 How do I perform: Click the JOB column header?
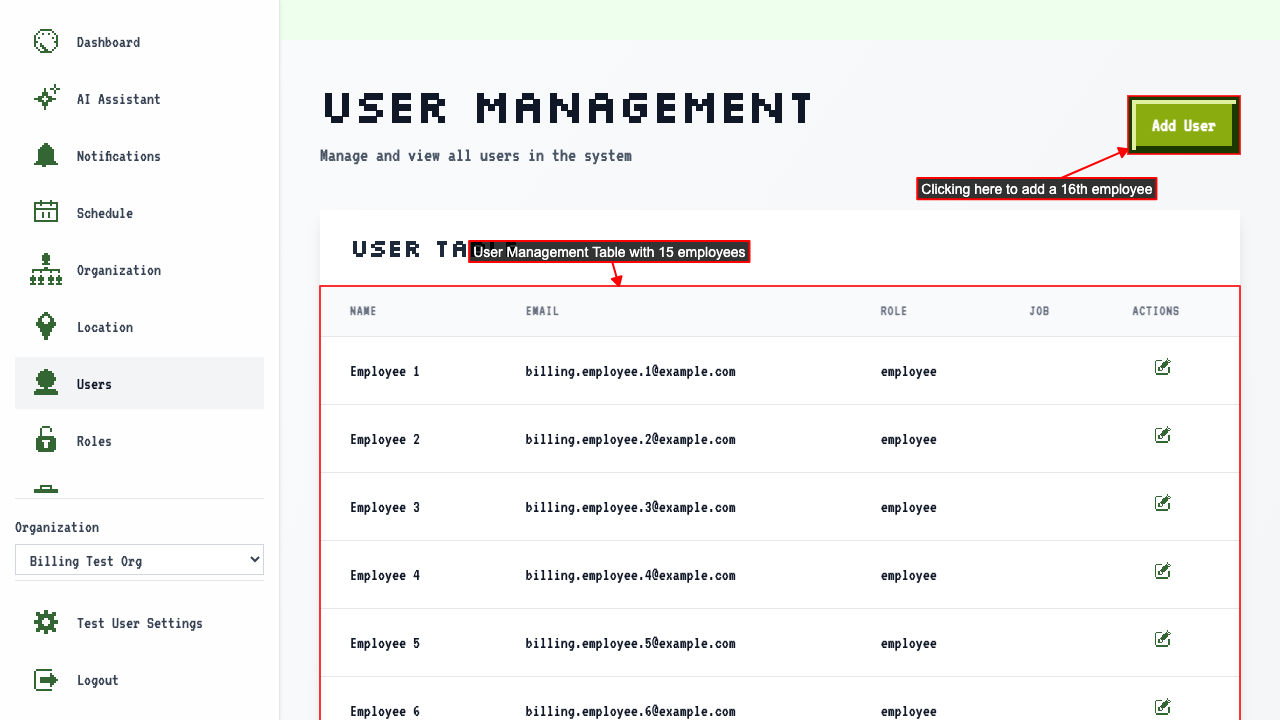tap(1039, 311)
